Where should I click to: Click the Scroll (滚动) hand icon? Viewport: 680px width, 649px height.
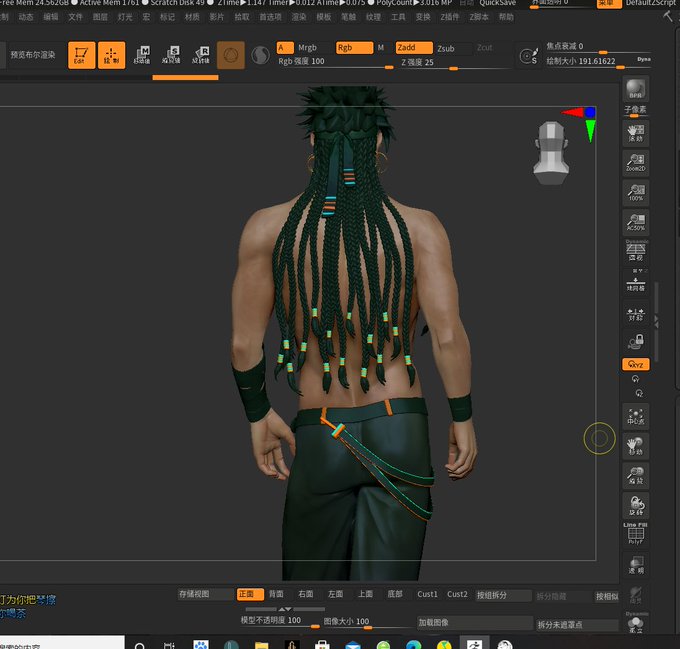click(636, 133)
